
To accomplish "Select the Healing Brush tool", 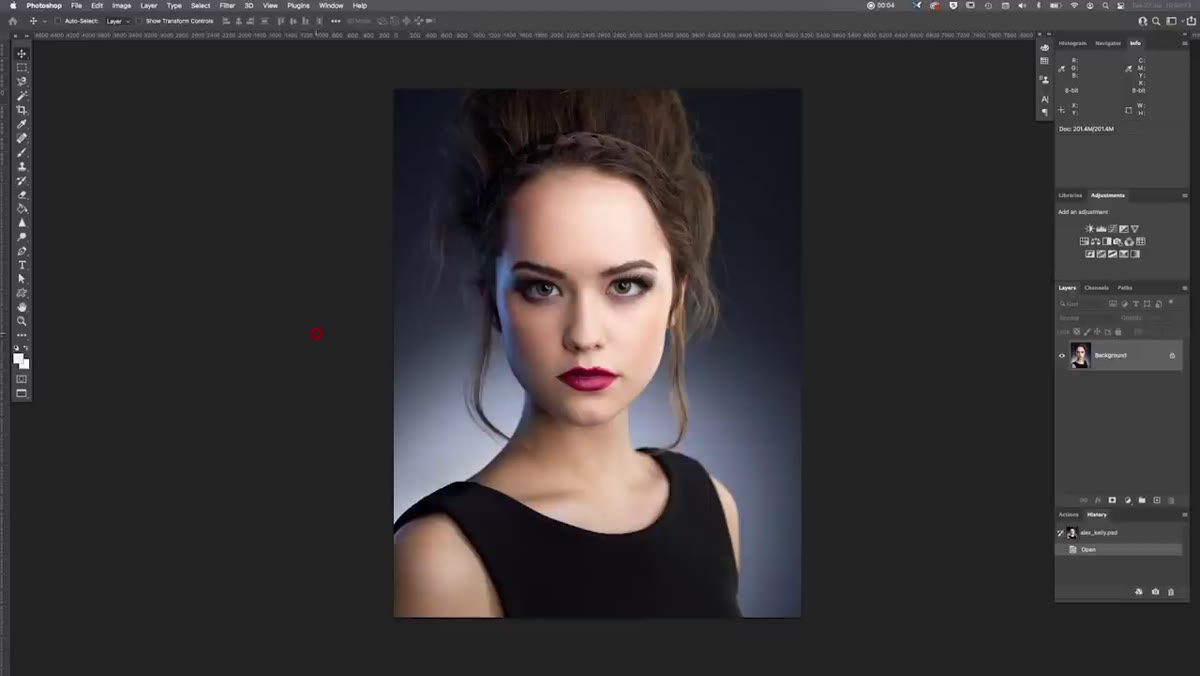I will pos(22,138).
